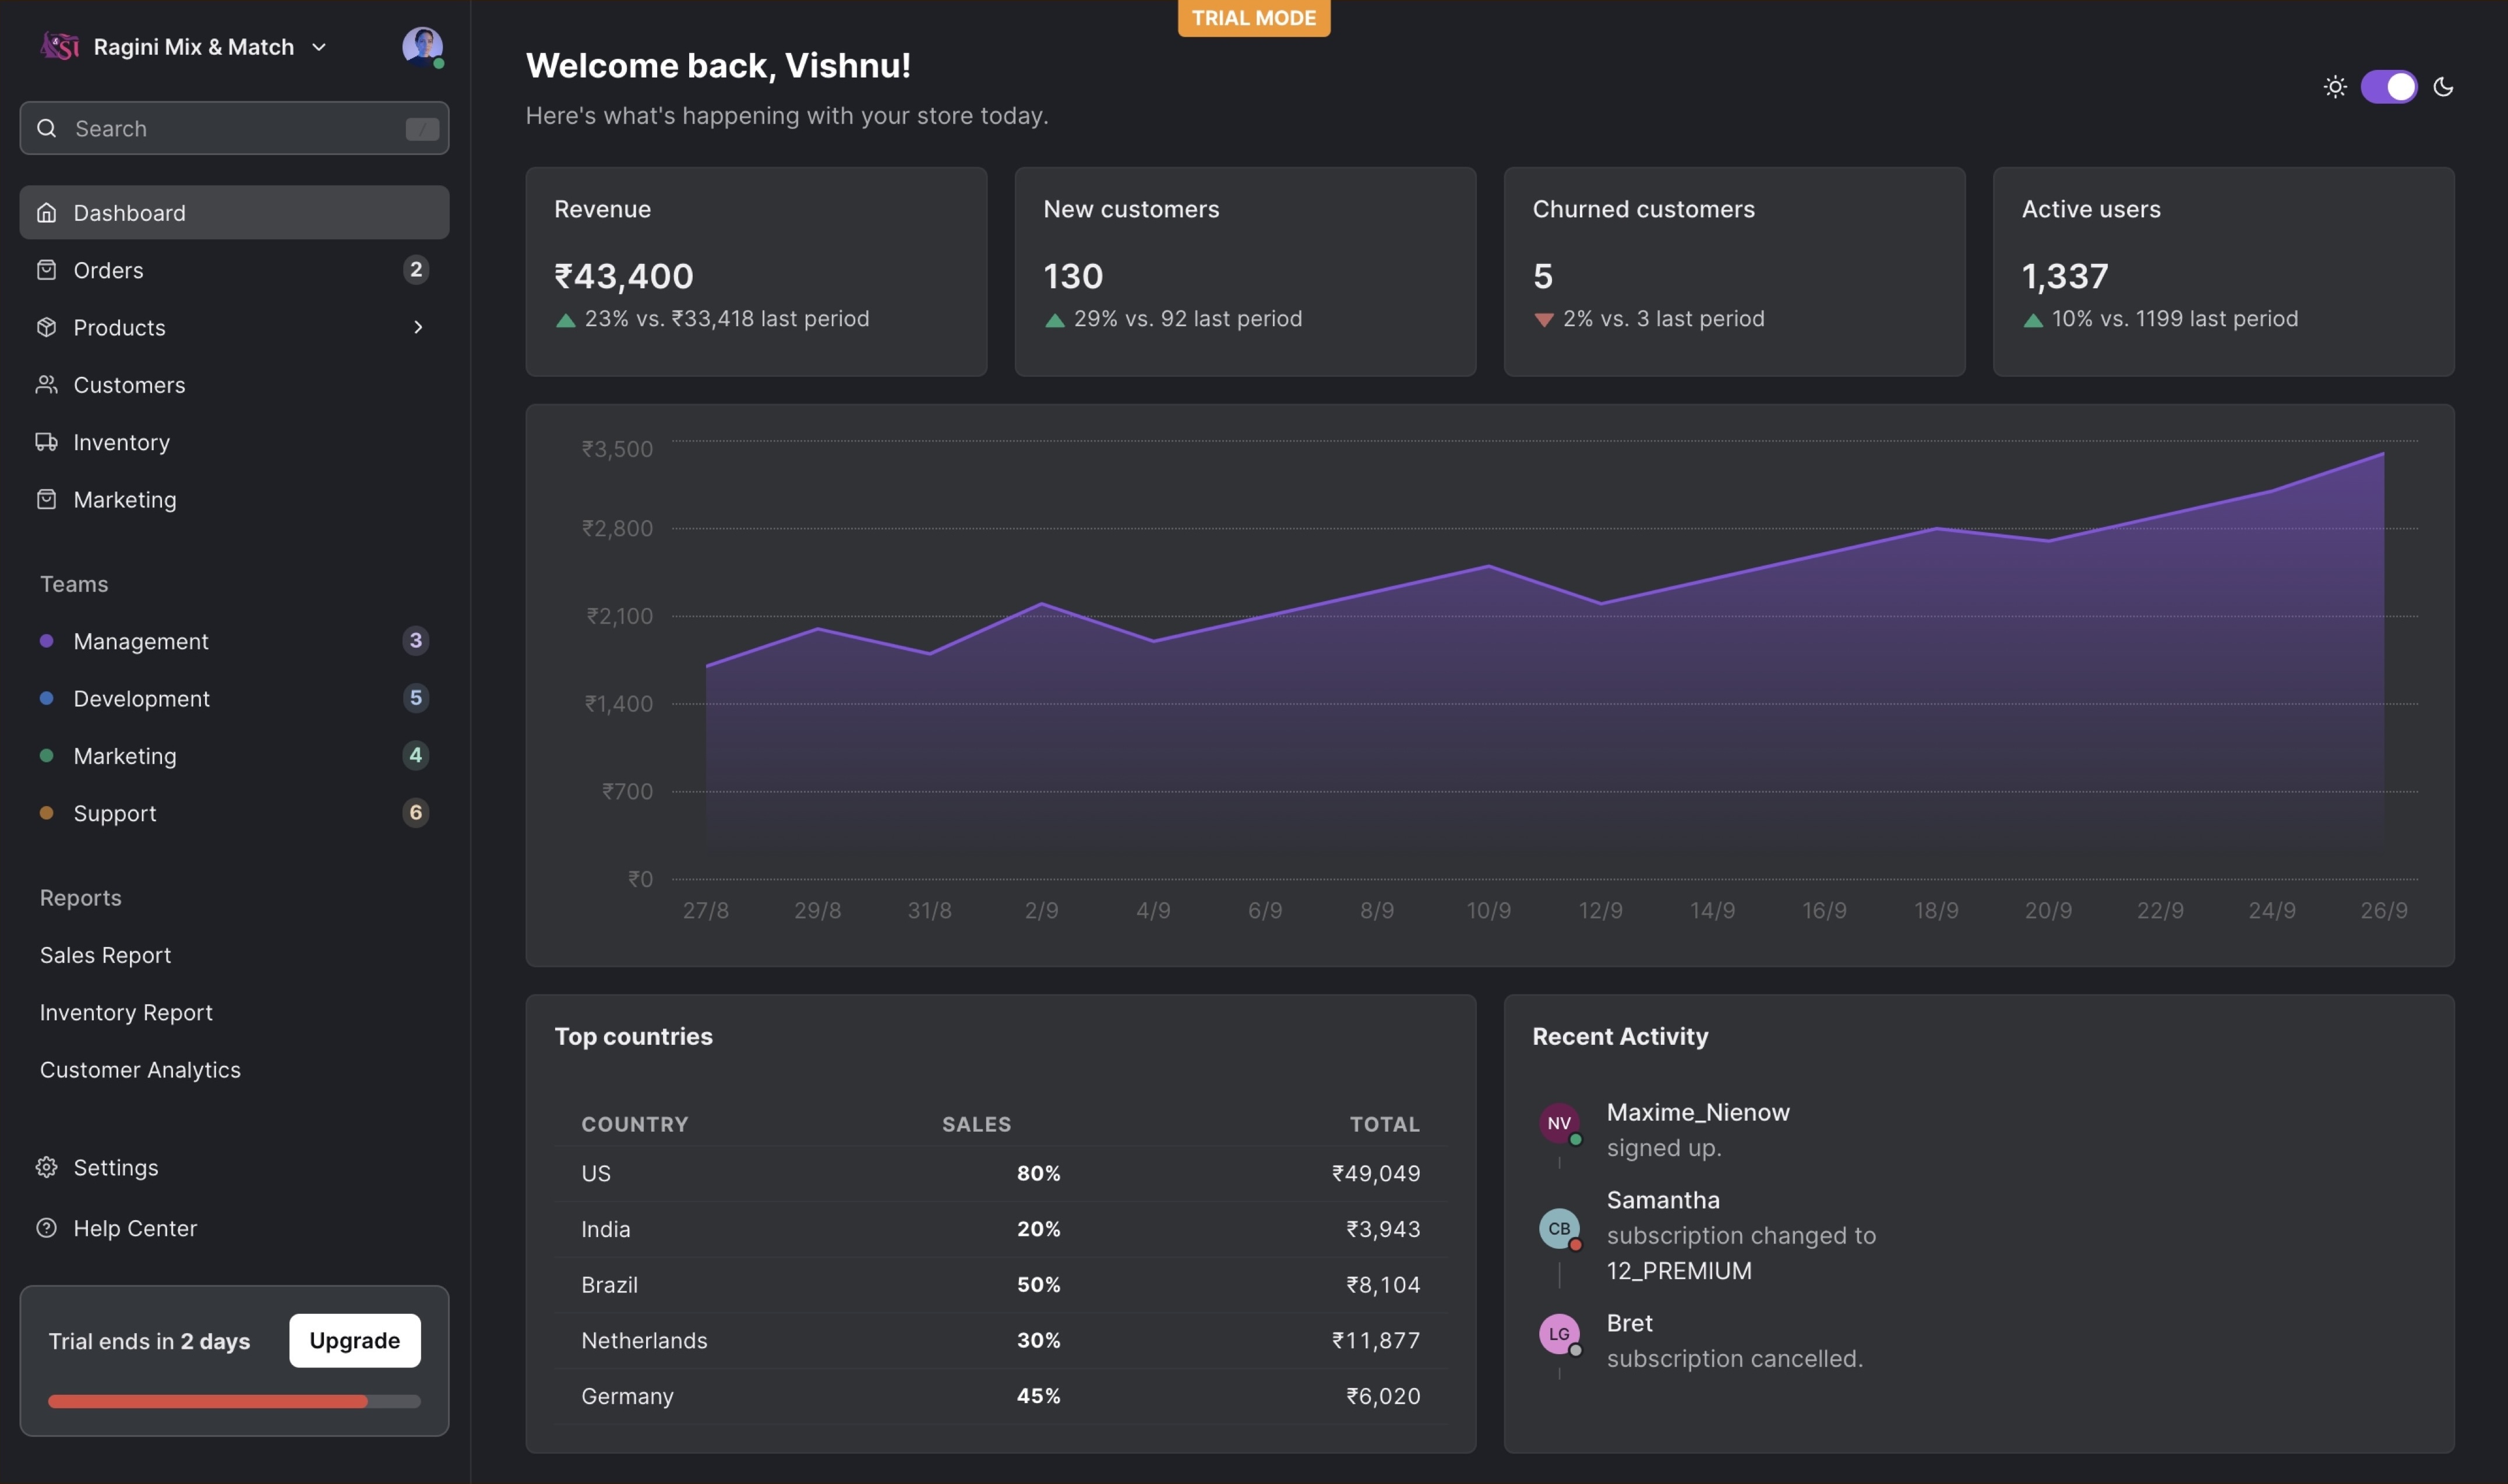
Task: Click the Orders count badge 2
Action: 416,270
